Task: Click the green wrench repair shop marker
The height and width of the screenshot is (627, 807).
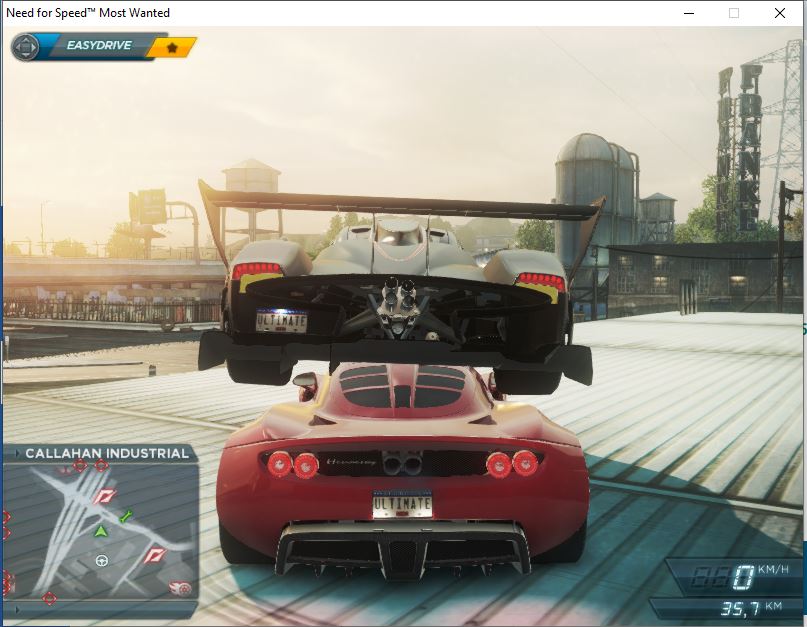Action: point(126,516)
